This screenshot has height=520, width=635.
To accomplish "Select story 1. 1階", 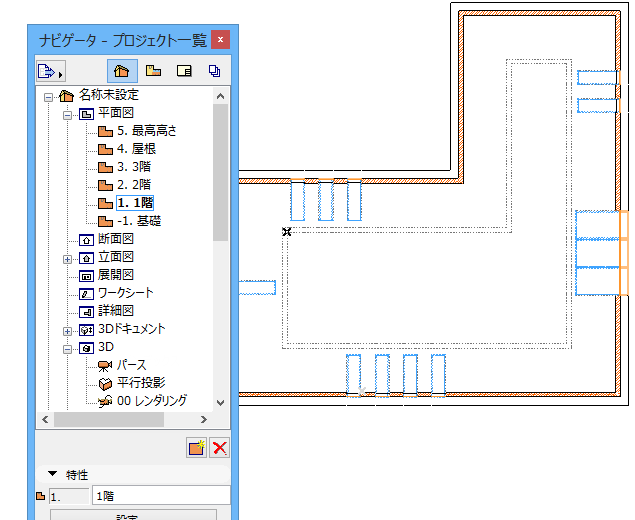I will [x=135, y=202].
